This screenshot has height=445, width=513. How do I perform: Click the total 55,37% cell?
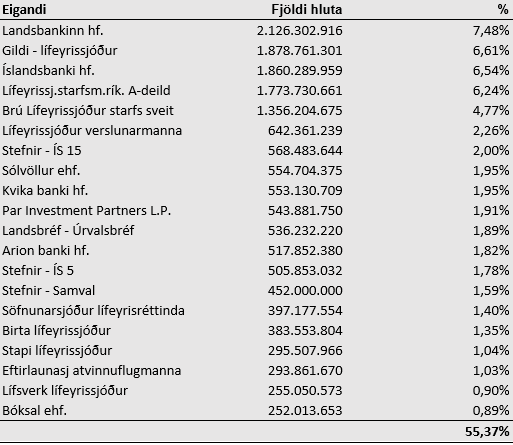tap(487, 432)
